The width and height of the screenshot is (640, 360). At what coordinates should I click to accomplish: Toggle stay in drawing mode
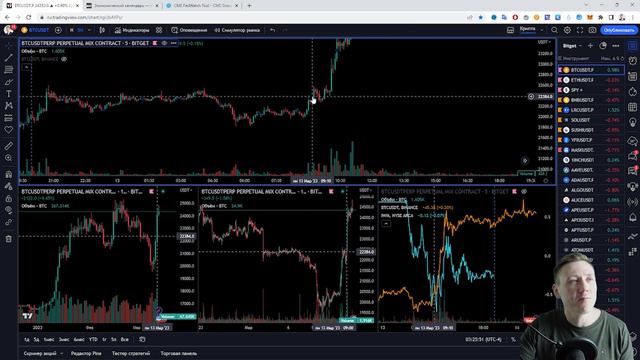(9, 187)
